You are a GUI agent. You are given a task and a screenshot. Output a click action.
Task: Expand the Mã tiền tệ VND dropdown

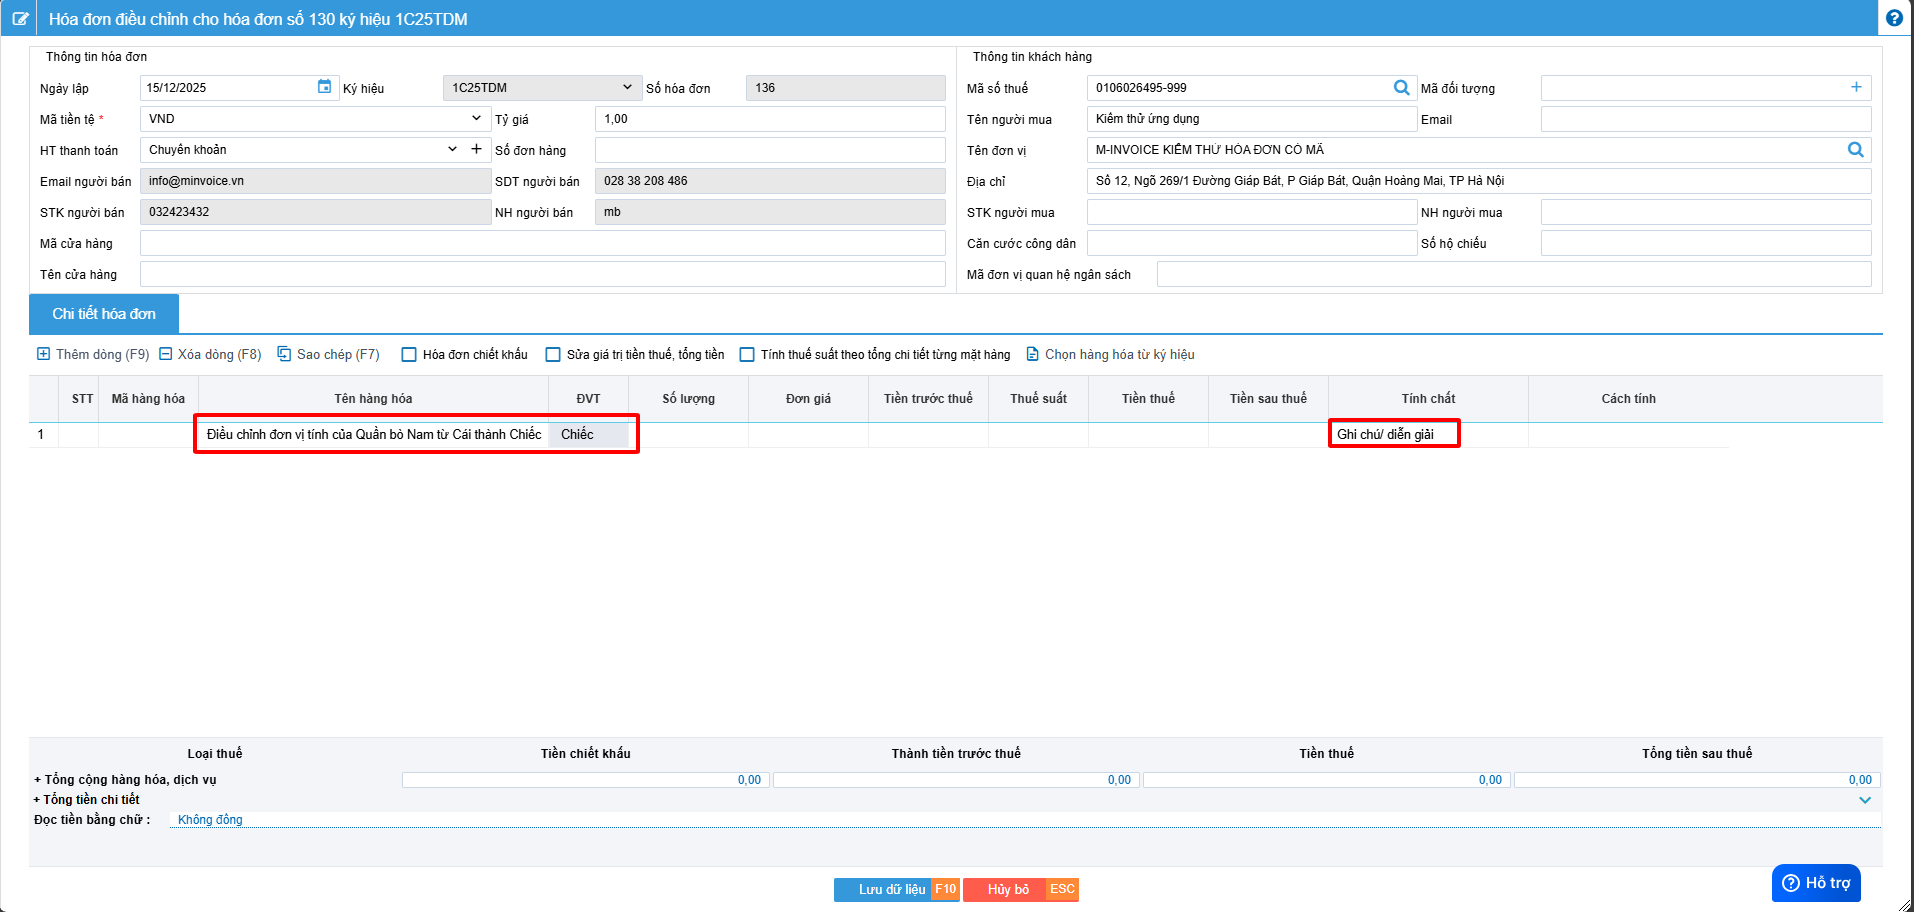[x=476, y=118]
